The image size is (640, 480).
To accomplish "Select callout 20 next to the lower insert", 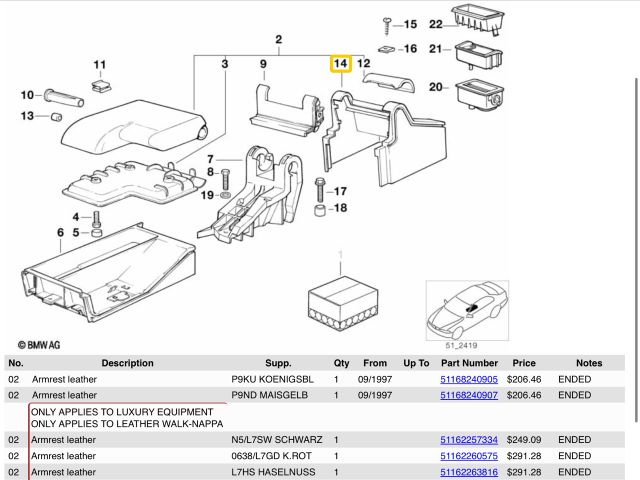I will pyautogui.click(x=435, y=87).
